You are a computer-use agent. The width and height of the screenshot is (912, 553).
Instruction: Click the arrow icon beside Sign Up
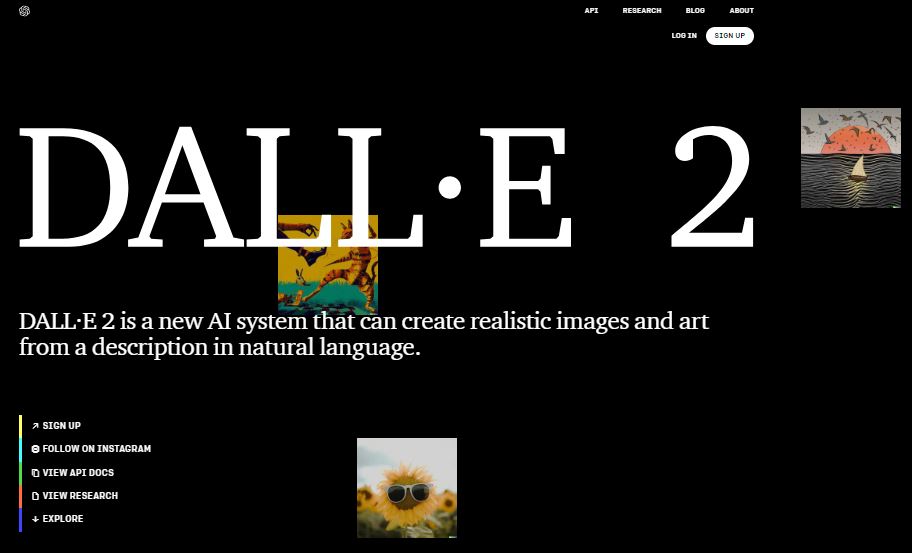[35, 426]
